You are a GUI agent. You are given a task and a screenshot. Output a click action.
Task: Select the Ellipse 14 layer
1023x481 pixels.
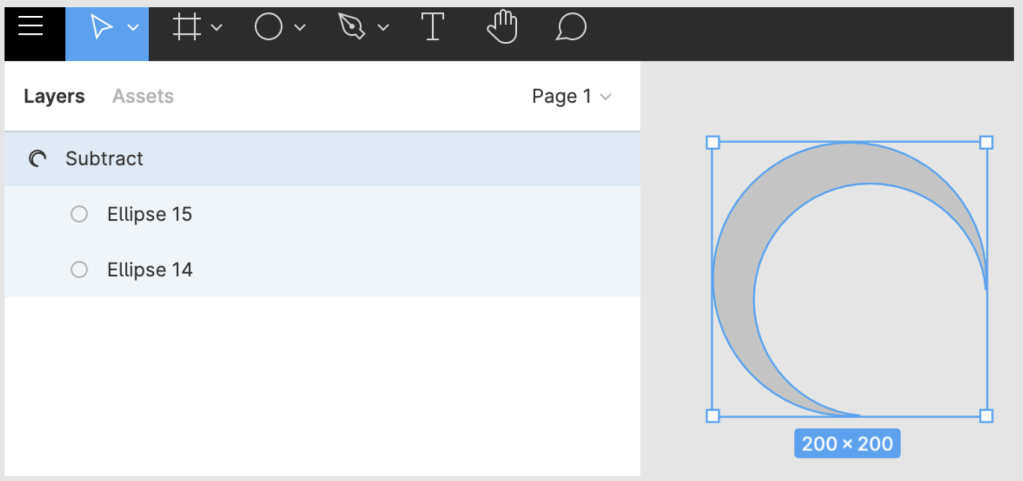pos(149,270)
